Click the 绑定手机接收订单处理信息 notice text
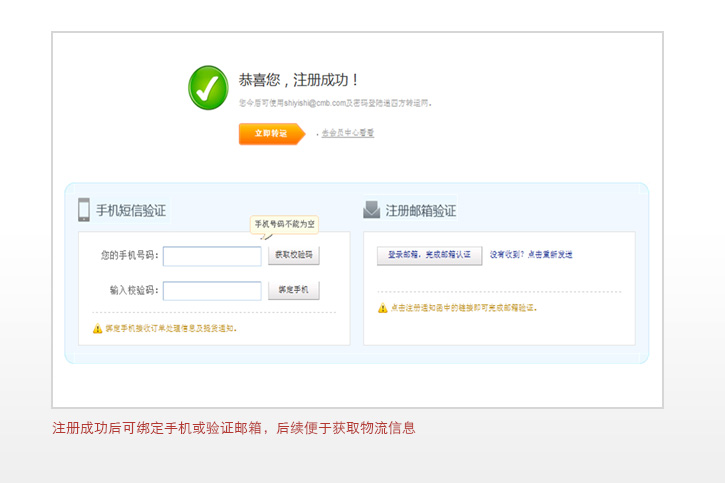Screen dimensions: 725x483 coord(171,328)
